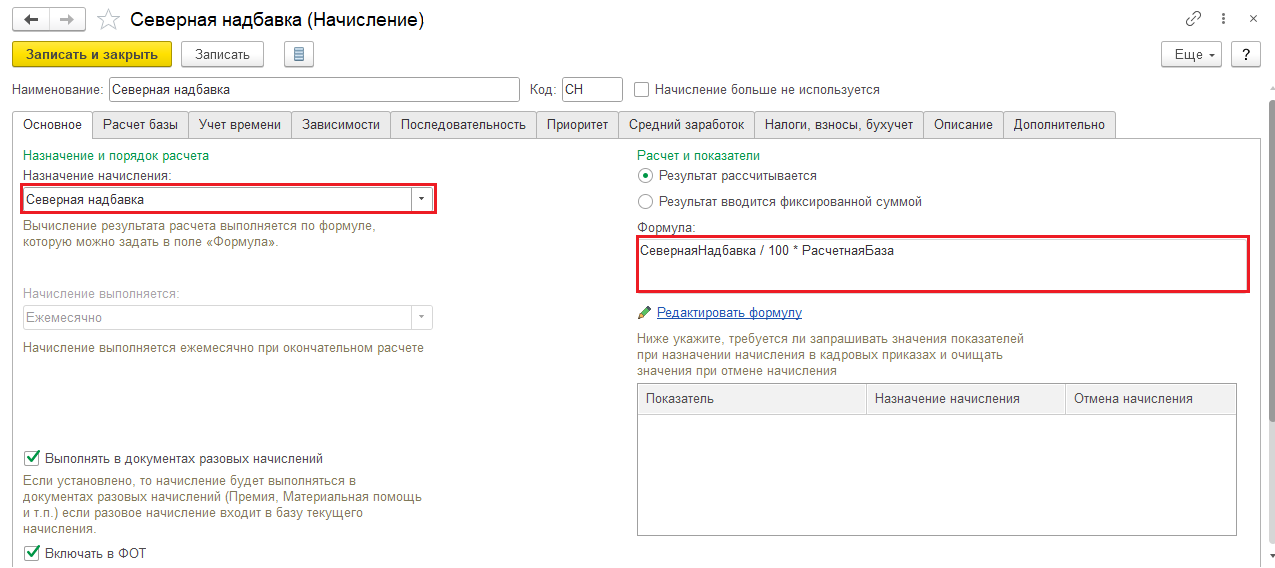Uncheck the 'Включать в ФОТ' checkbox

click(x=32, y=553)
